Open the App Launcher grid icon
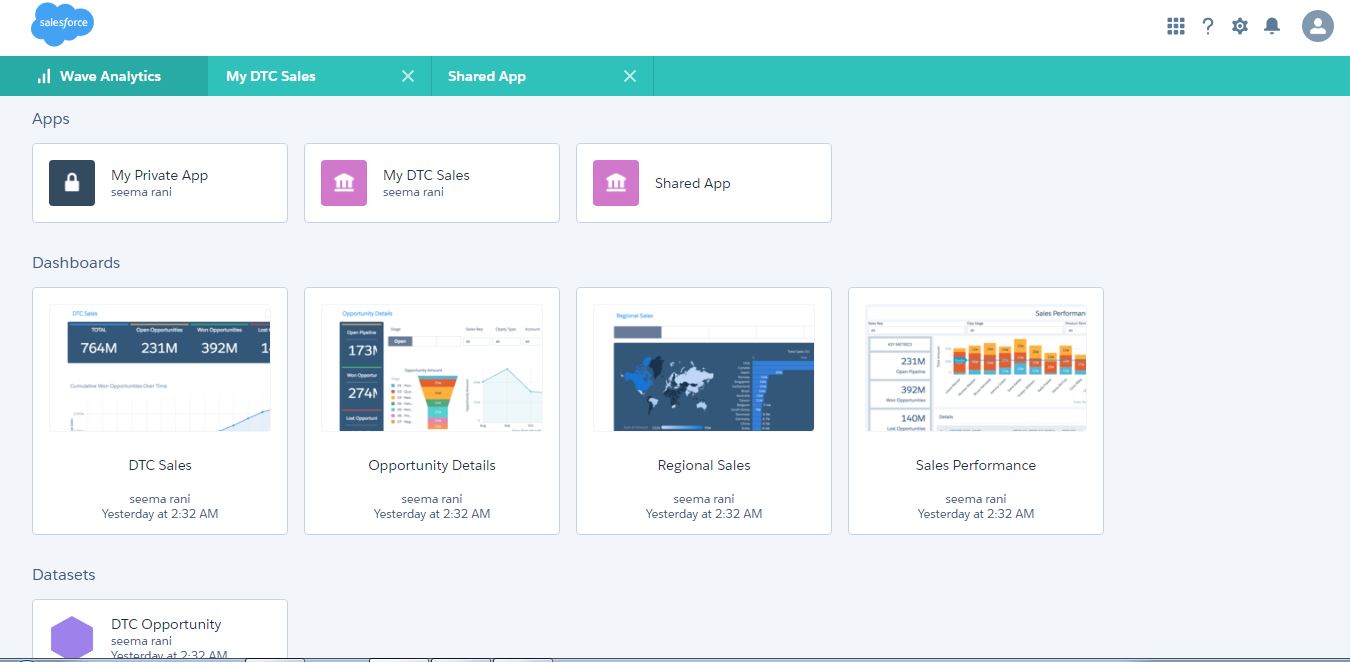 click(1176, 26)
